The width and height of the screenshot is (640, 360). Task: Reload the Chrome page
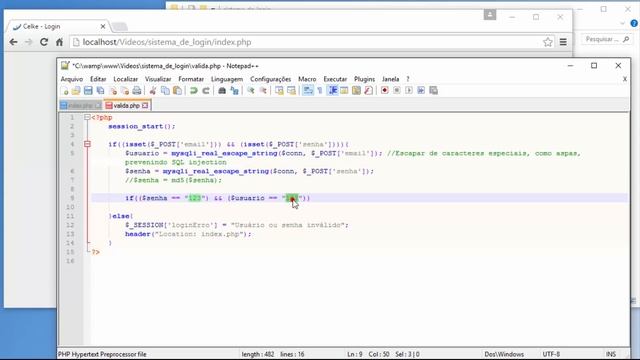click(x=44, y=42)
